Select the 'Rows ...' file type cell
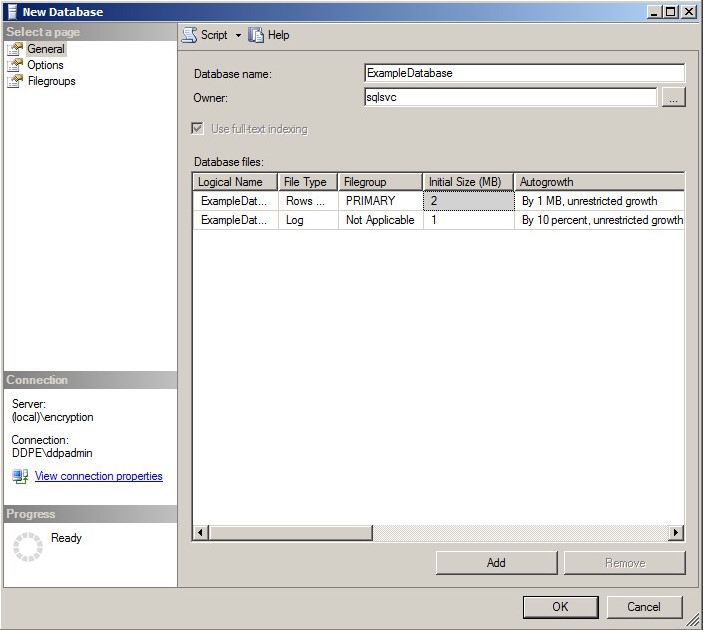The image size is (703, 630). pos(308,201)
